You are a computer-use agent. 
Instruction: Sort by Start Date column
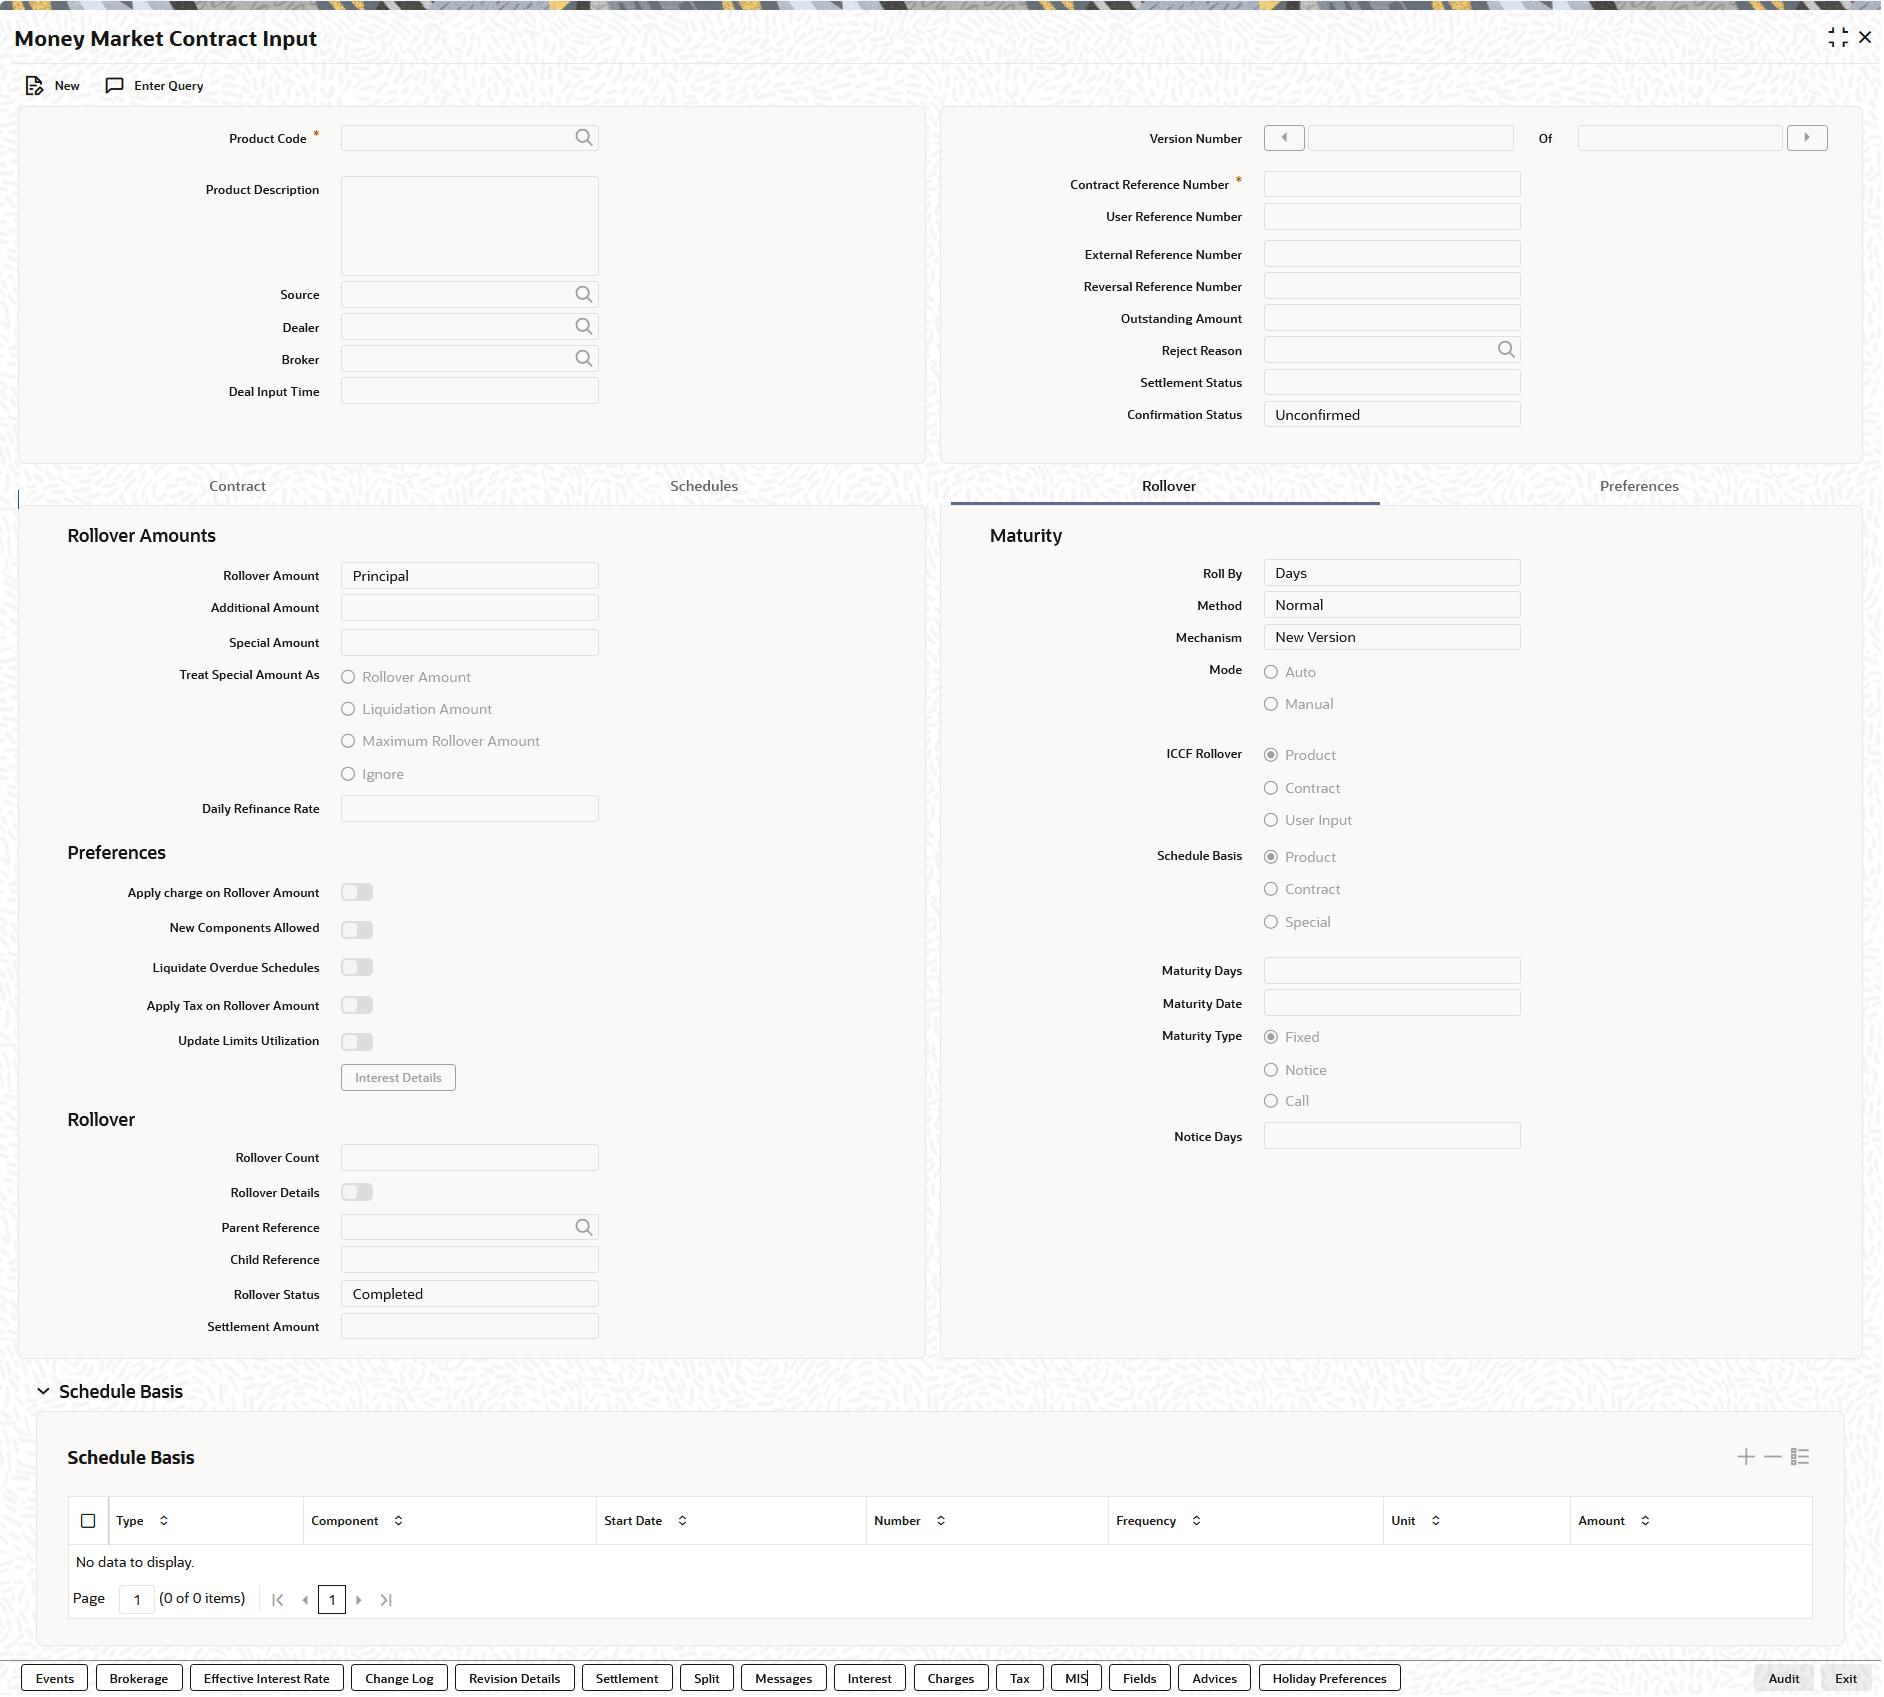point(682,1521)
